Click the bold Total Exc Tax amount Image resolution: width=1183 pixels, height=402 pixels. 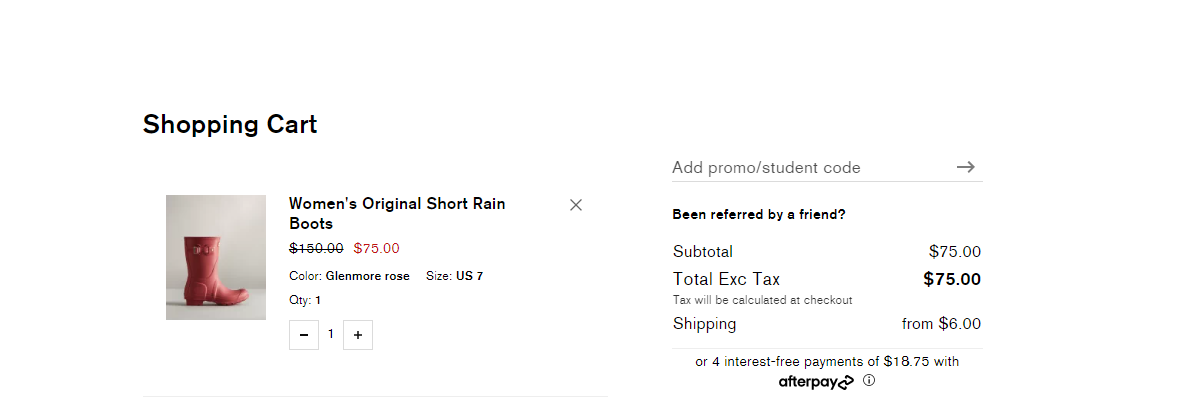[952, 280]
